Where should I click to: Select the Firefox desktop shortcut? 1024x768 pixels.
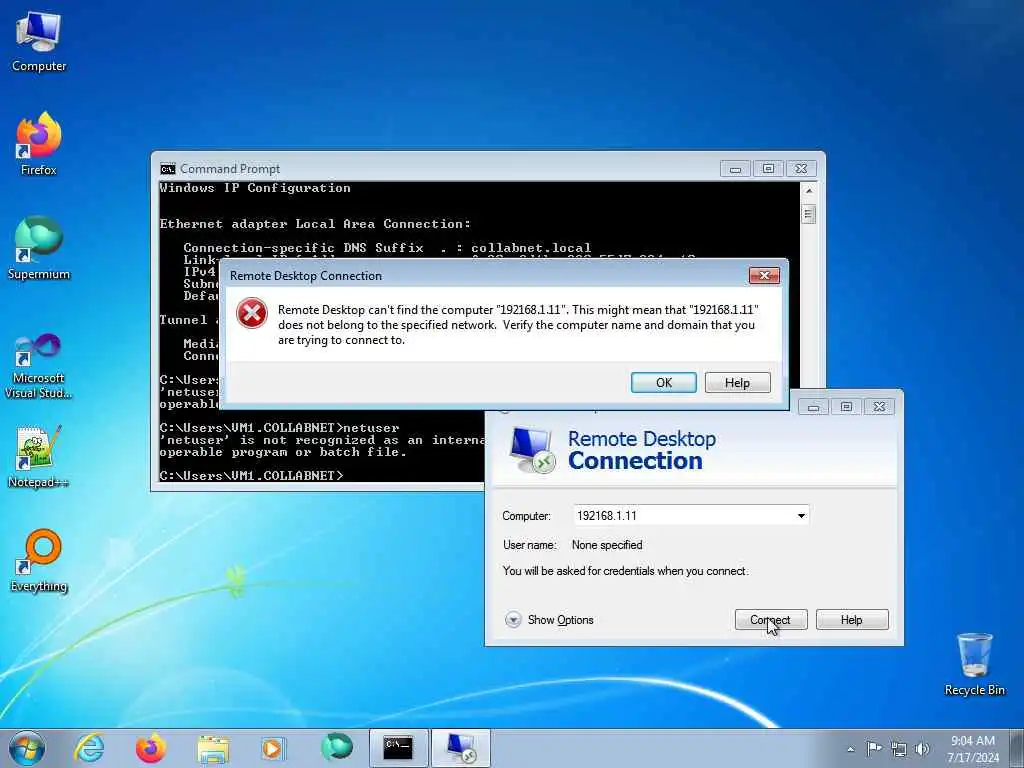tap(39, 144)
